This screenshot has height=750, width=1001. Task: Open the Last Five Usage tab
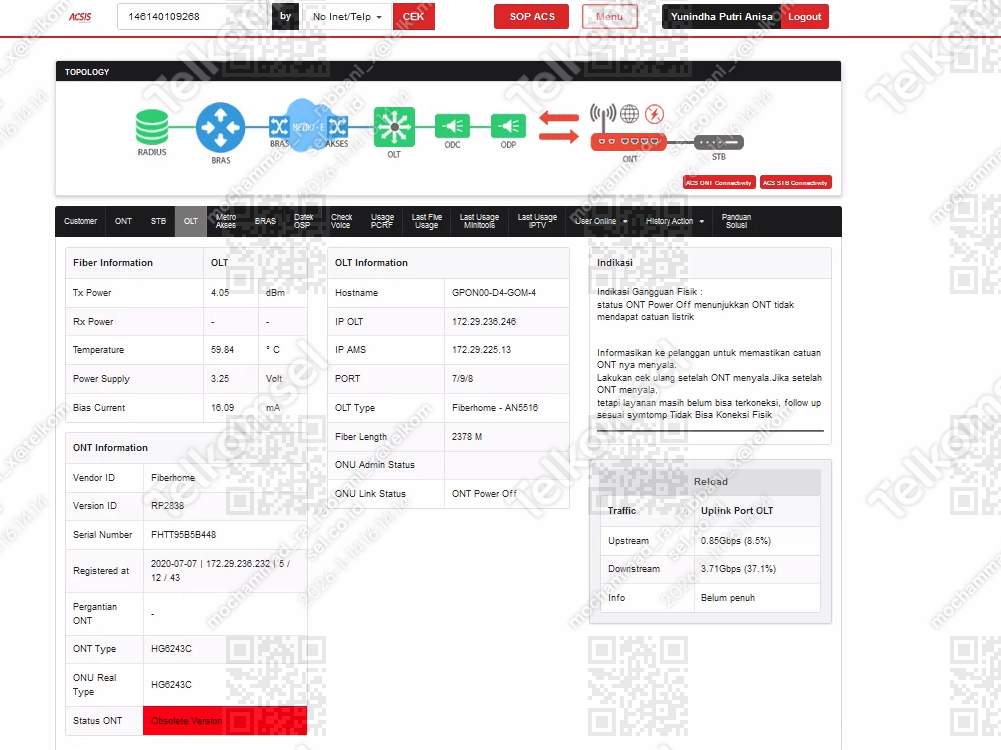(x=426, y=221)
